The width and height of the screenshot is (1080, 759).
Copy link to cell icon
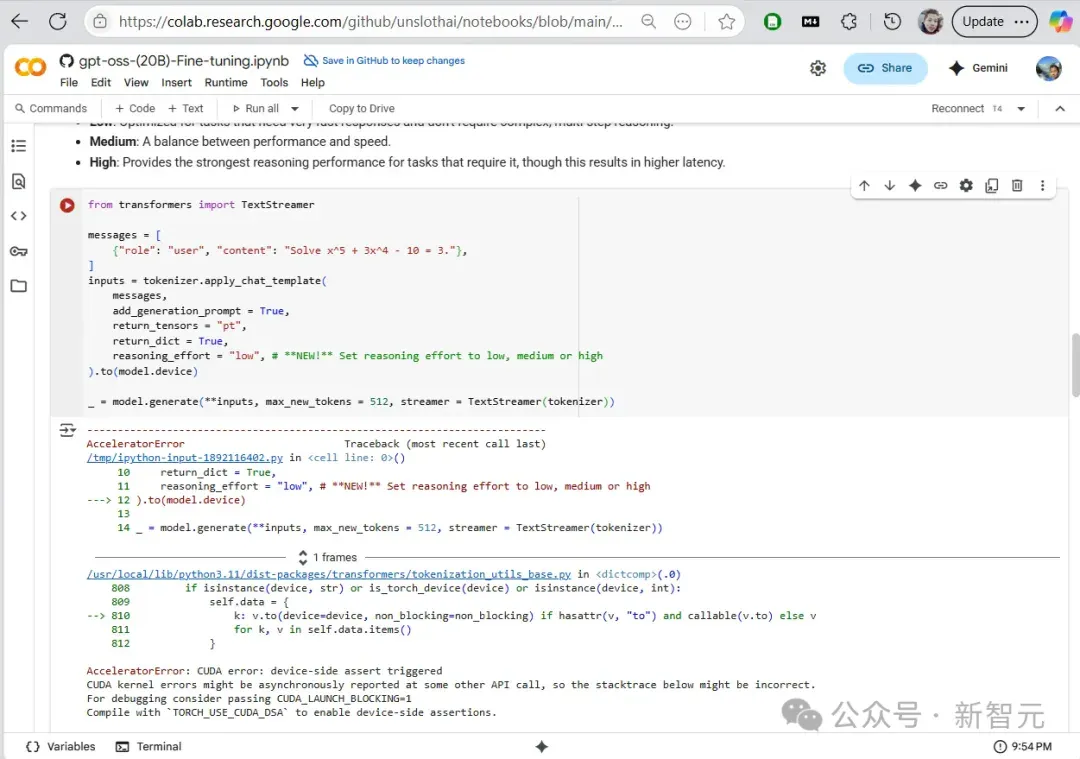coord(940,185)
